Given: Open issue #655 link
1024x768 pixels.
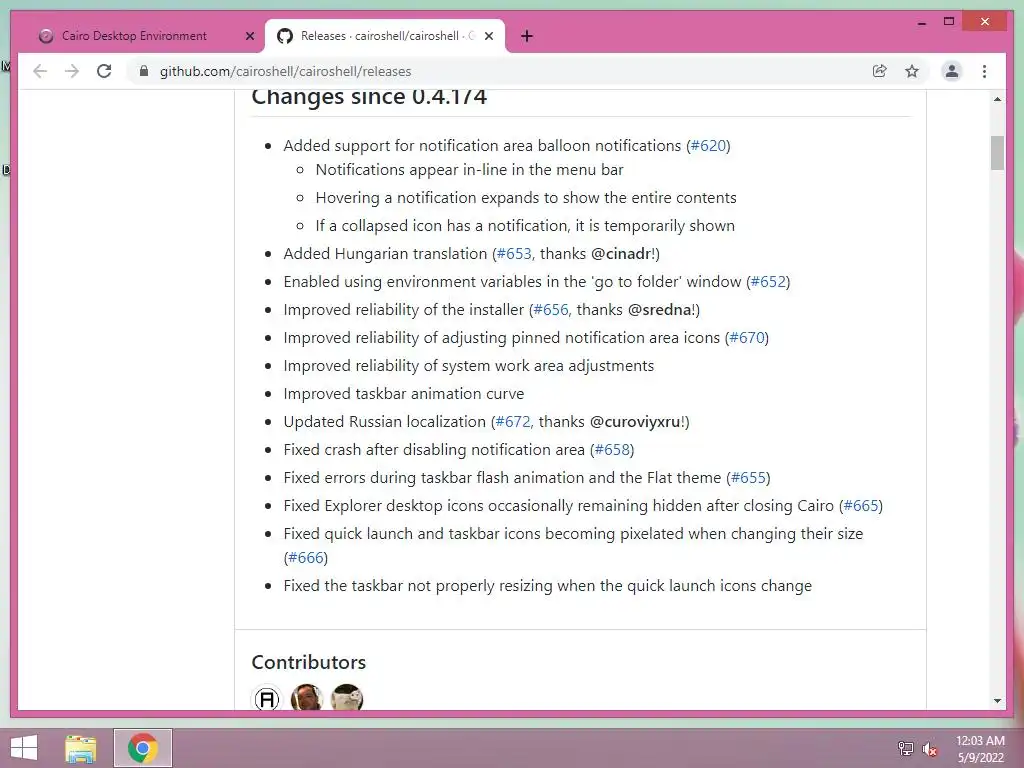Looking at the screenshot, I should 748,478.
